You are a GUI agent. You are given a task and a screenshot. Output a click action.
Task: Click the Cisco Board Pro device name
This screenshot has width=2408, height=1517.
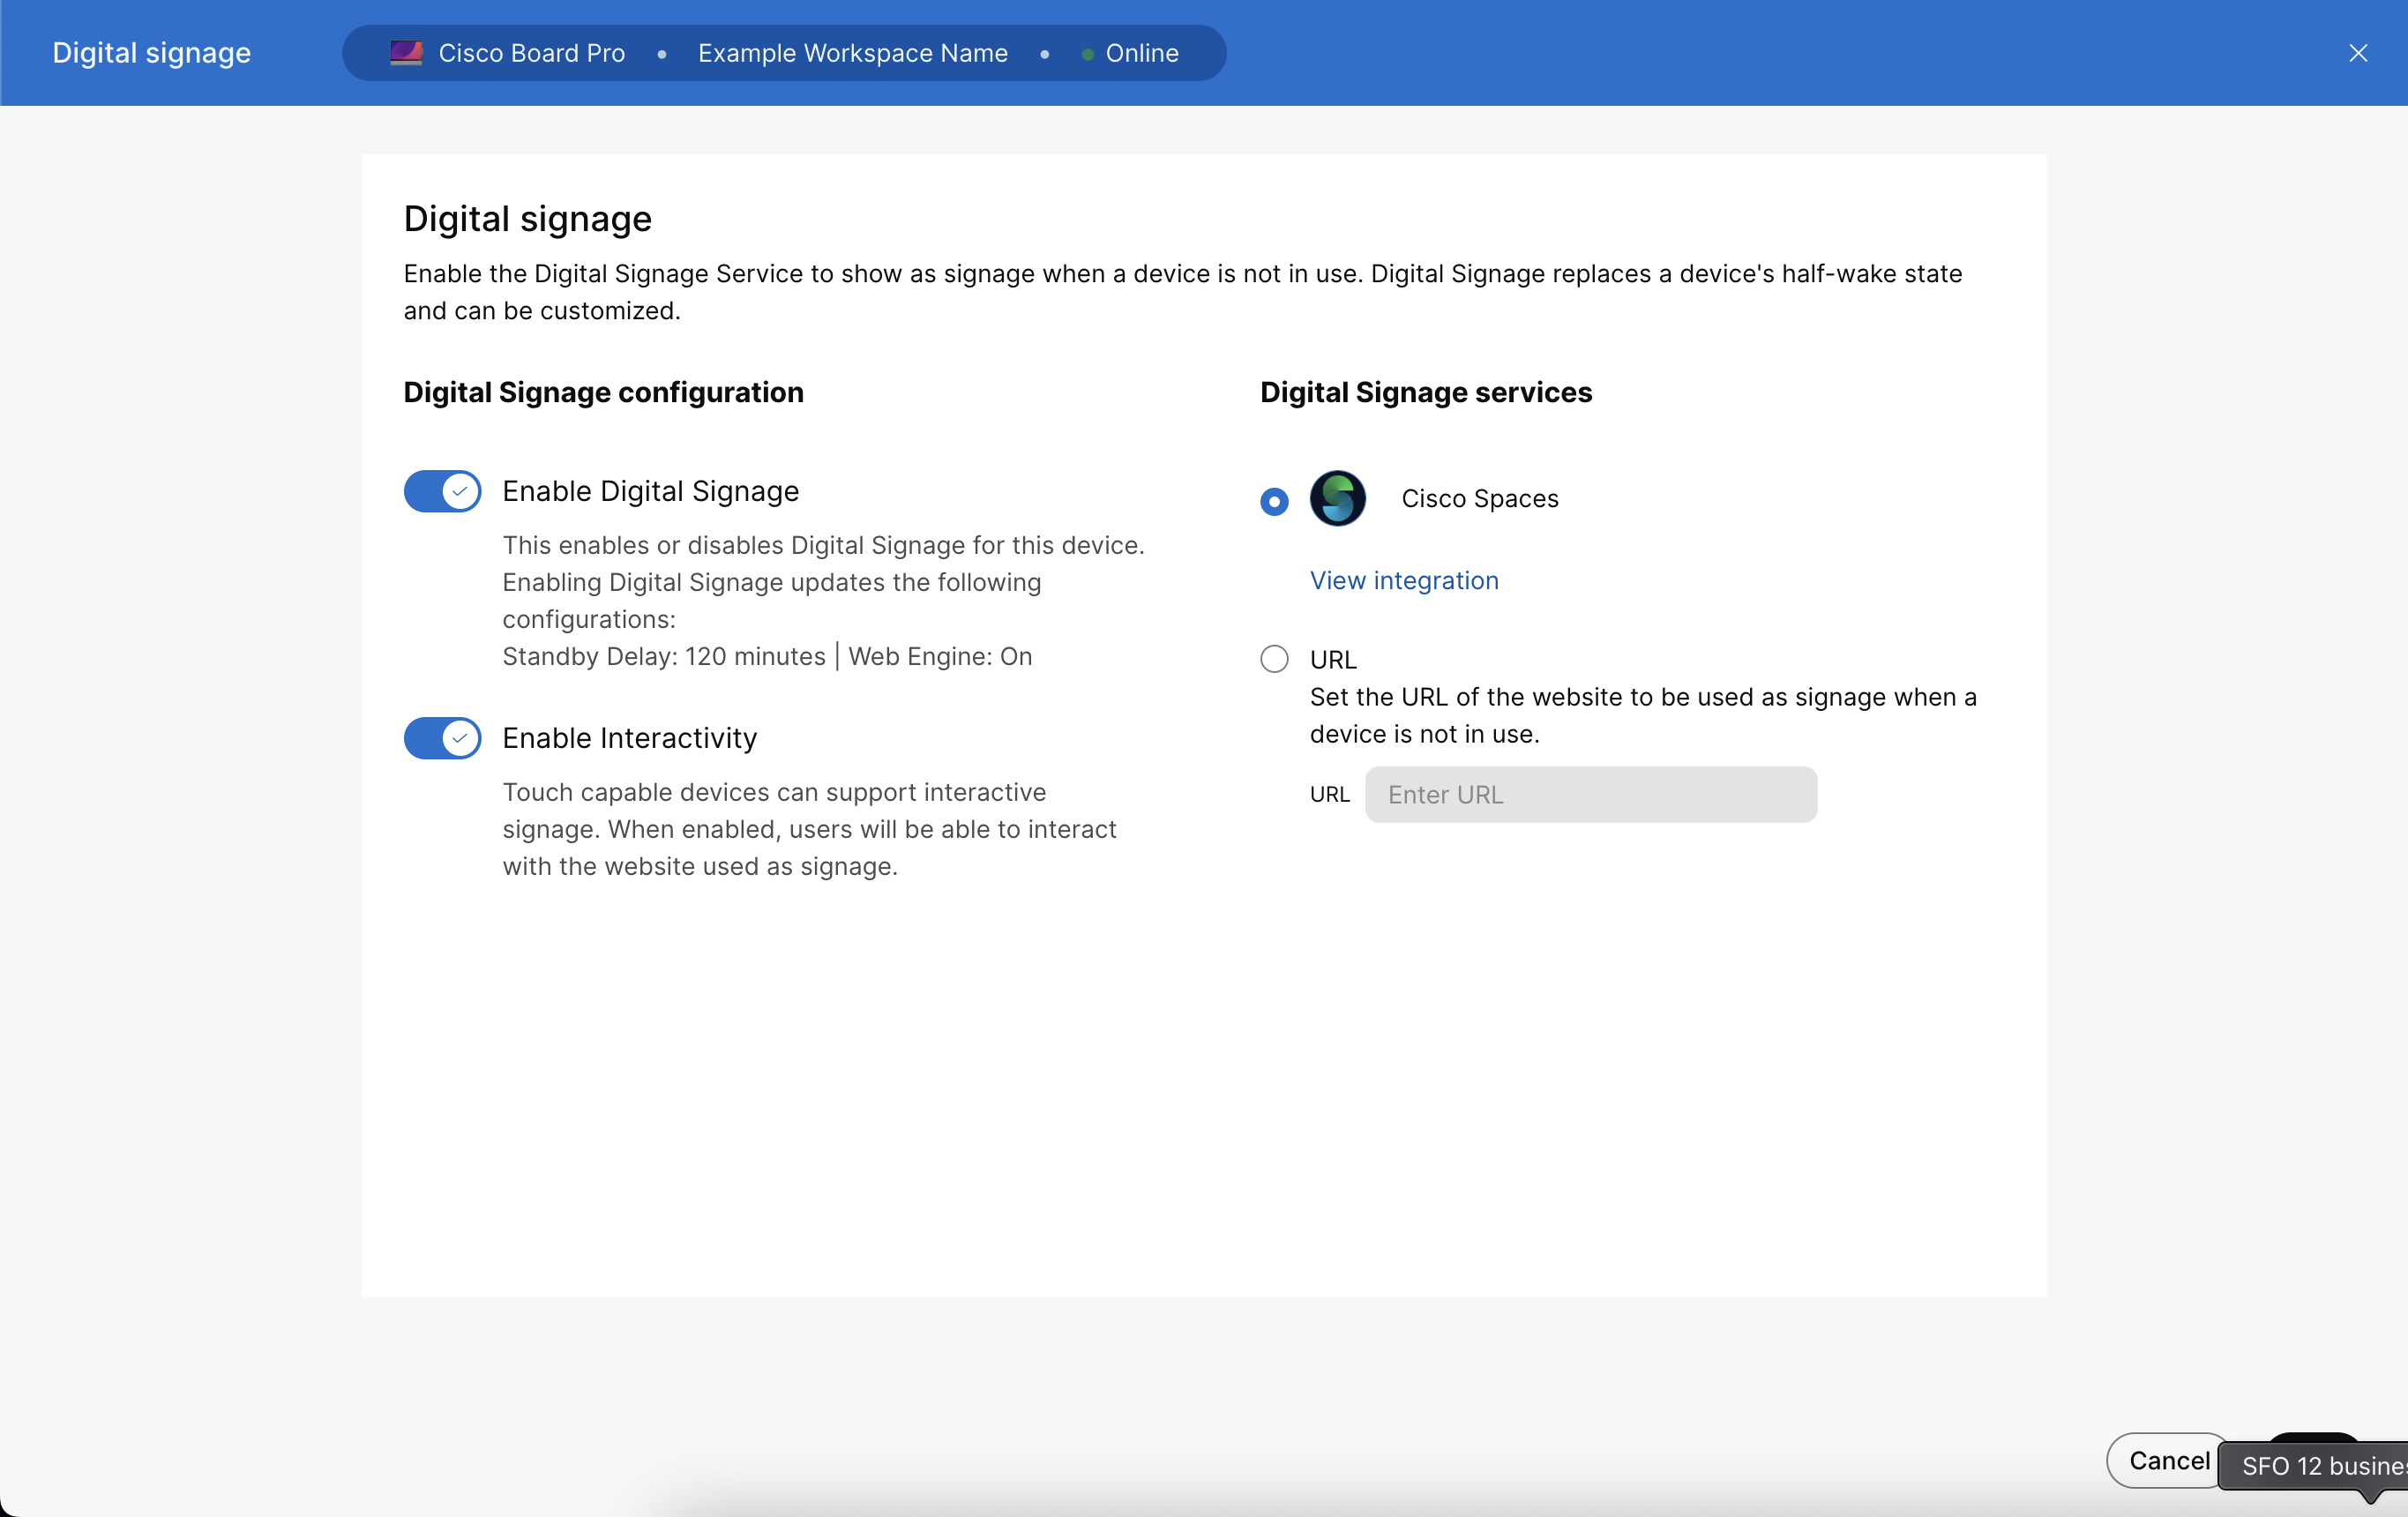click(531, 53)
